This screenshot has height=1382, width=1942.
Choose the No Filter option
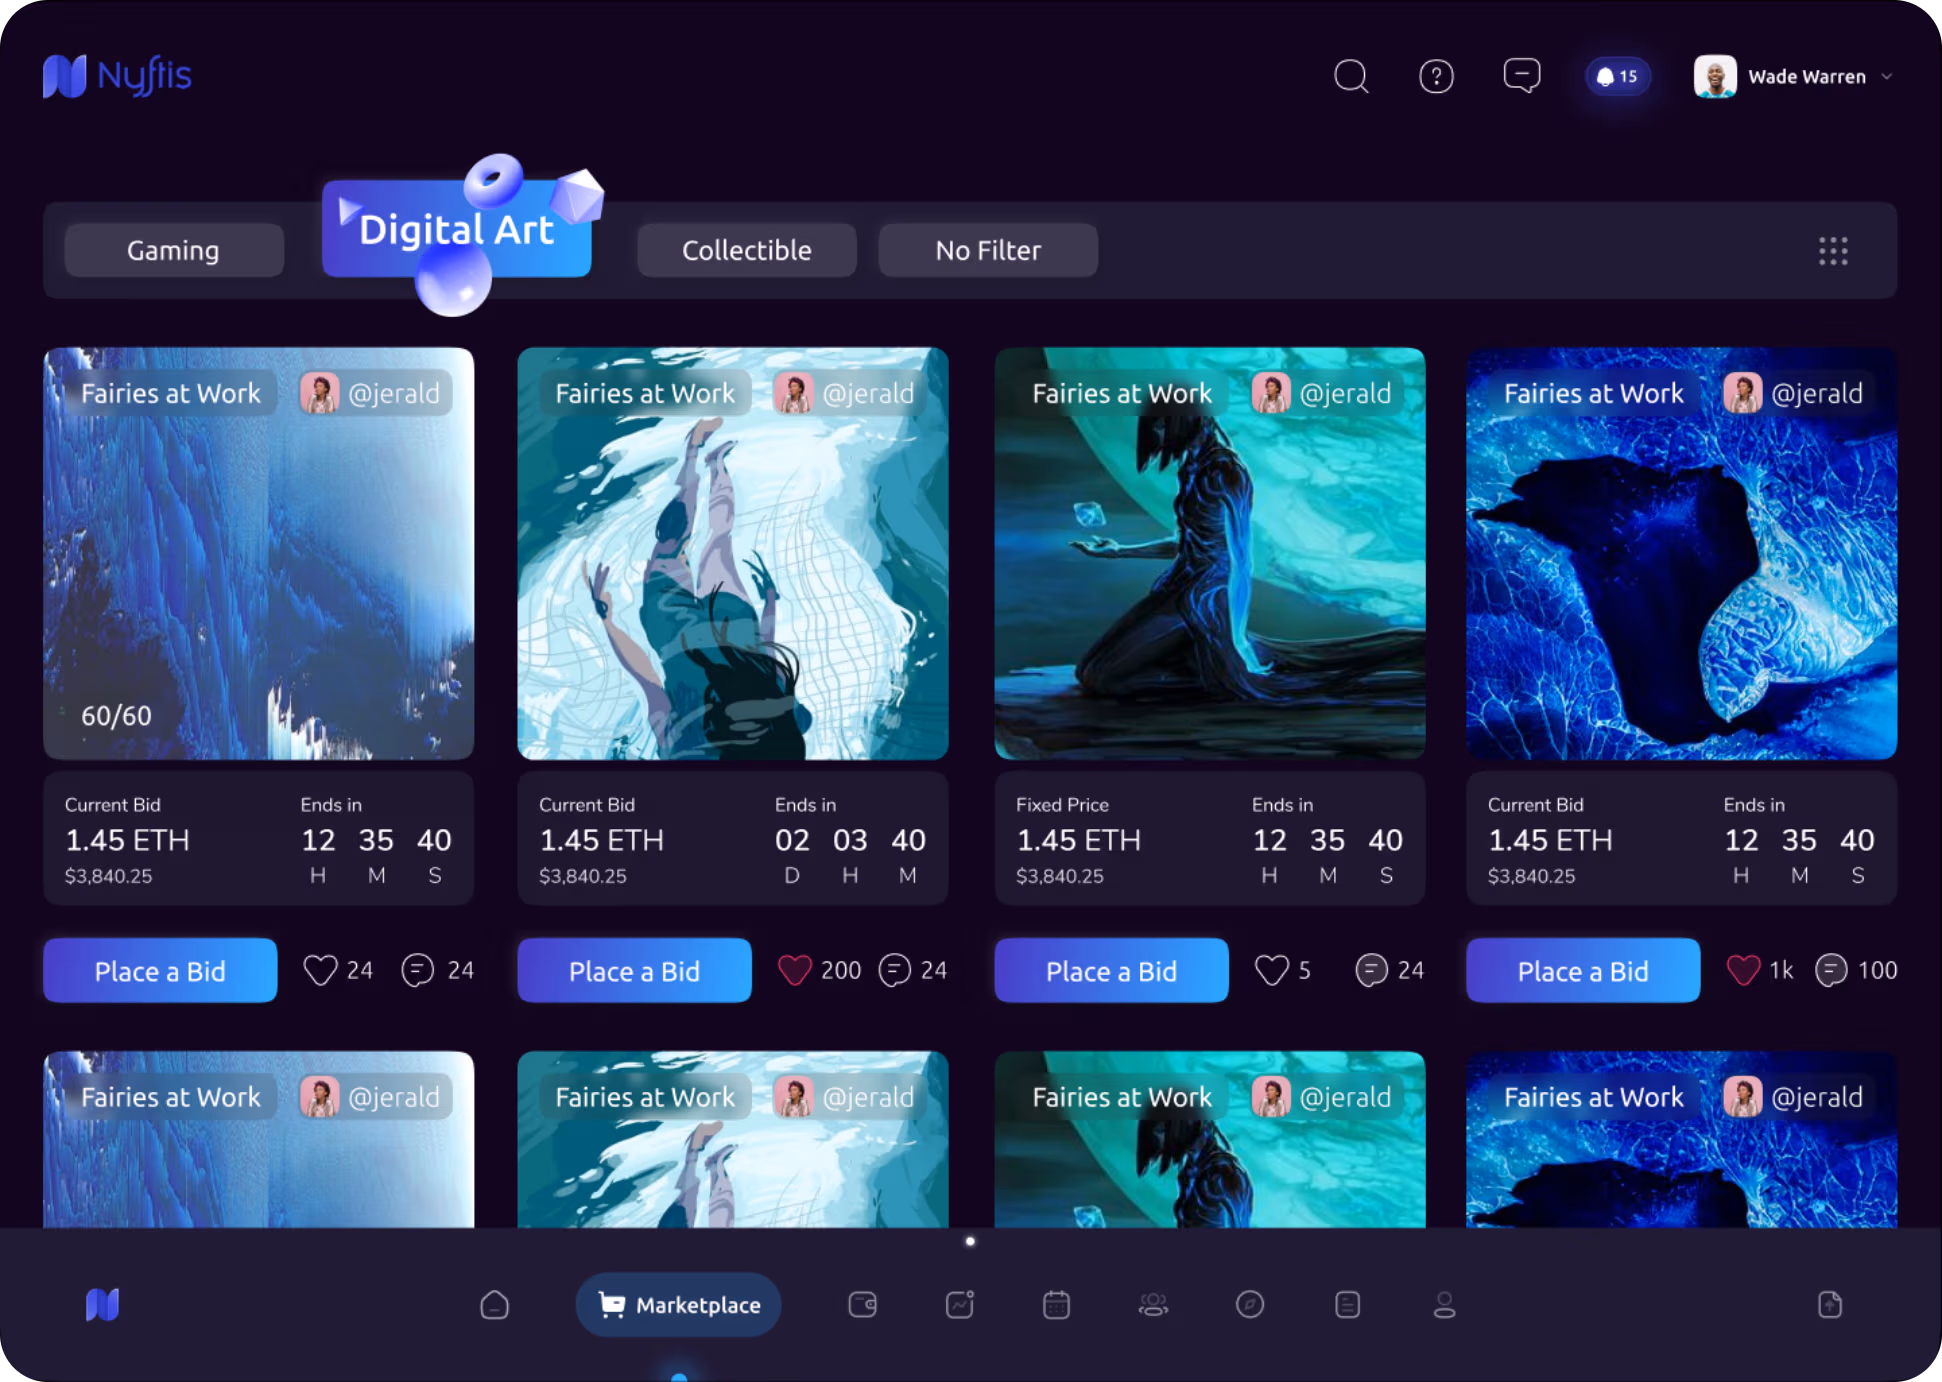pyautogui.click(x=987, y=250)
